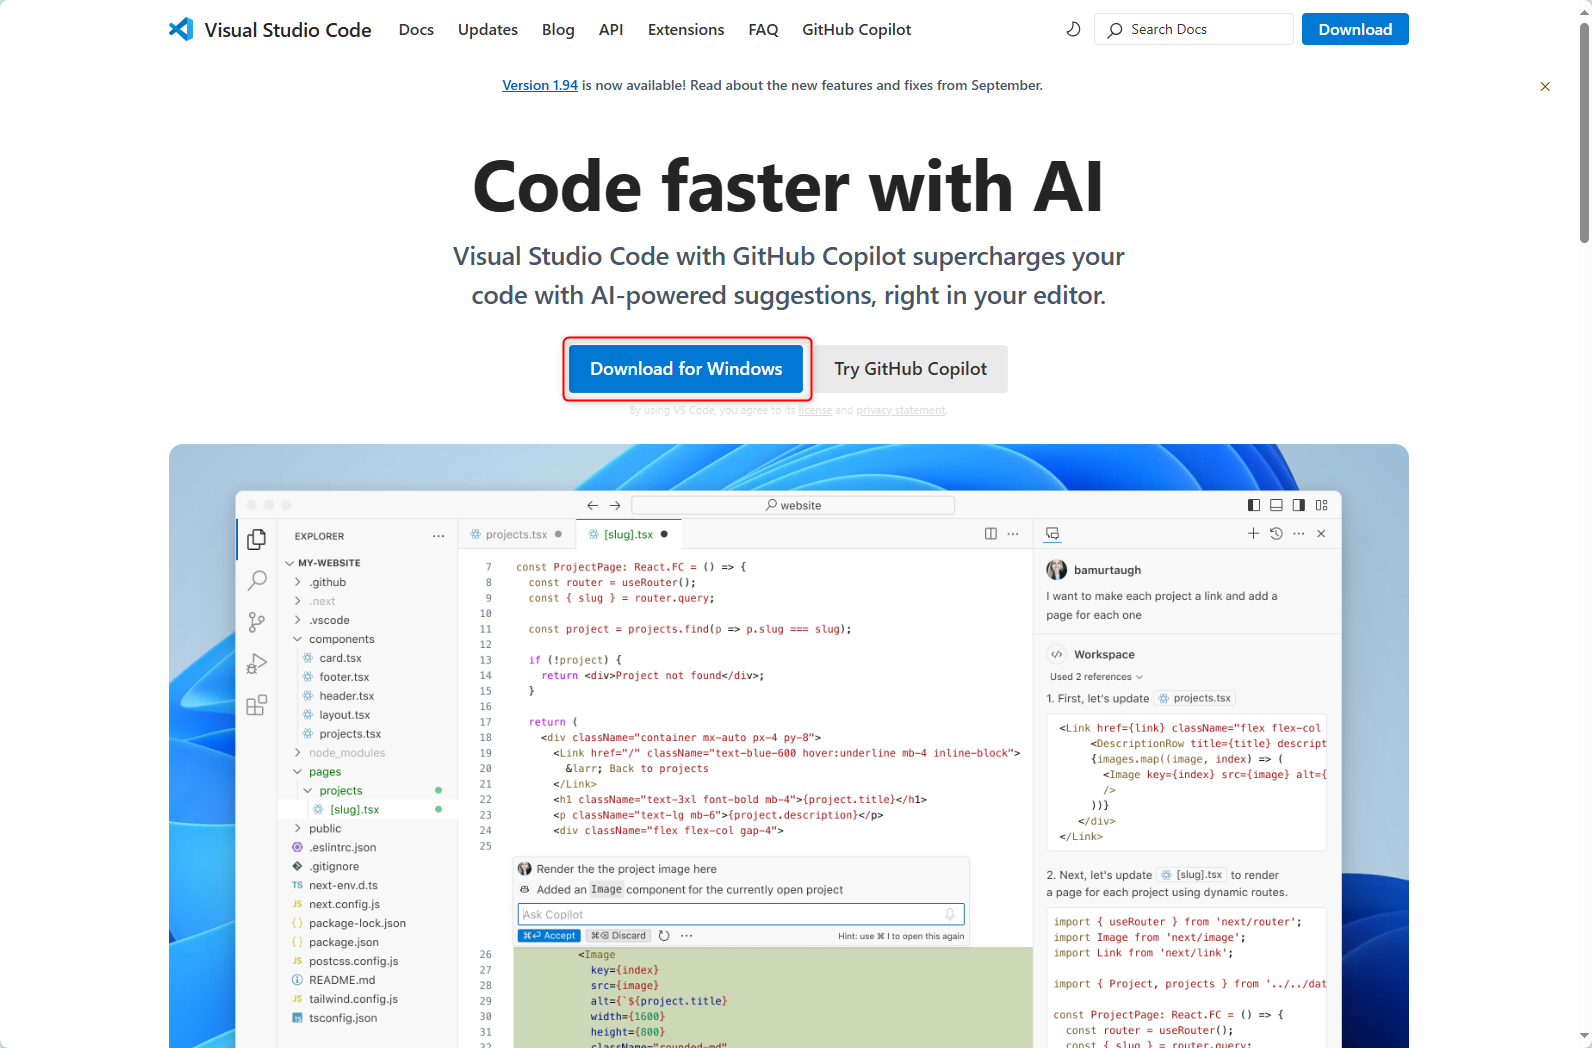This screenshot has width=1592, height=1048.
Task: Click Download for Windows button
Action: pos(686,369)
